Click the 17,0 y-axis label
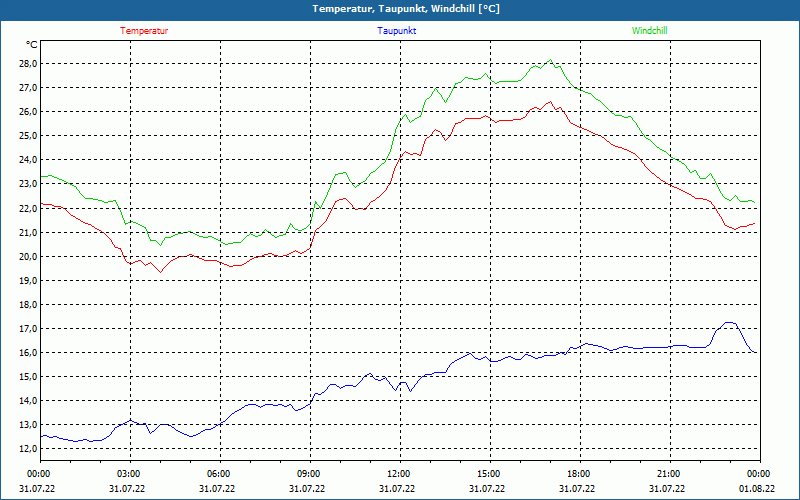The width and height of the screenshot is (800, 500). click(28, 329)
